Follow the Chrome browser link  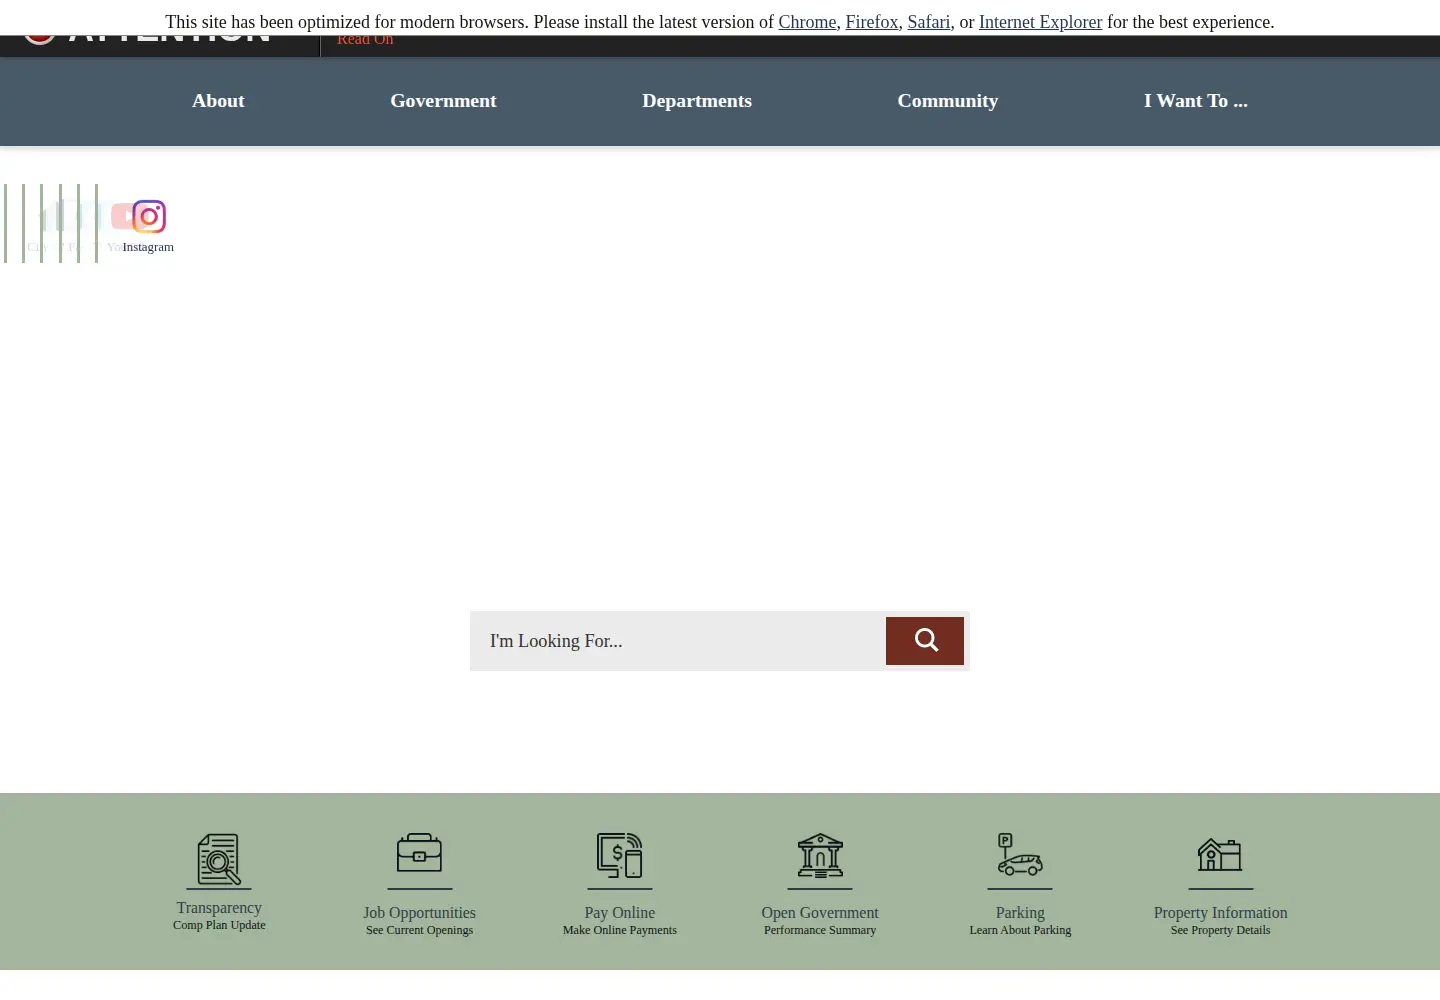click(x=807, y=22)
